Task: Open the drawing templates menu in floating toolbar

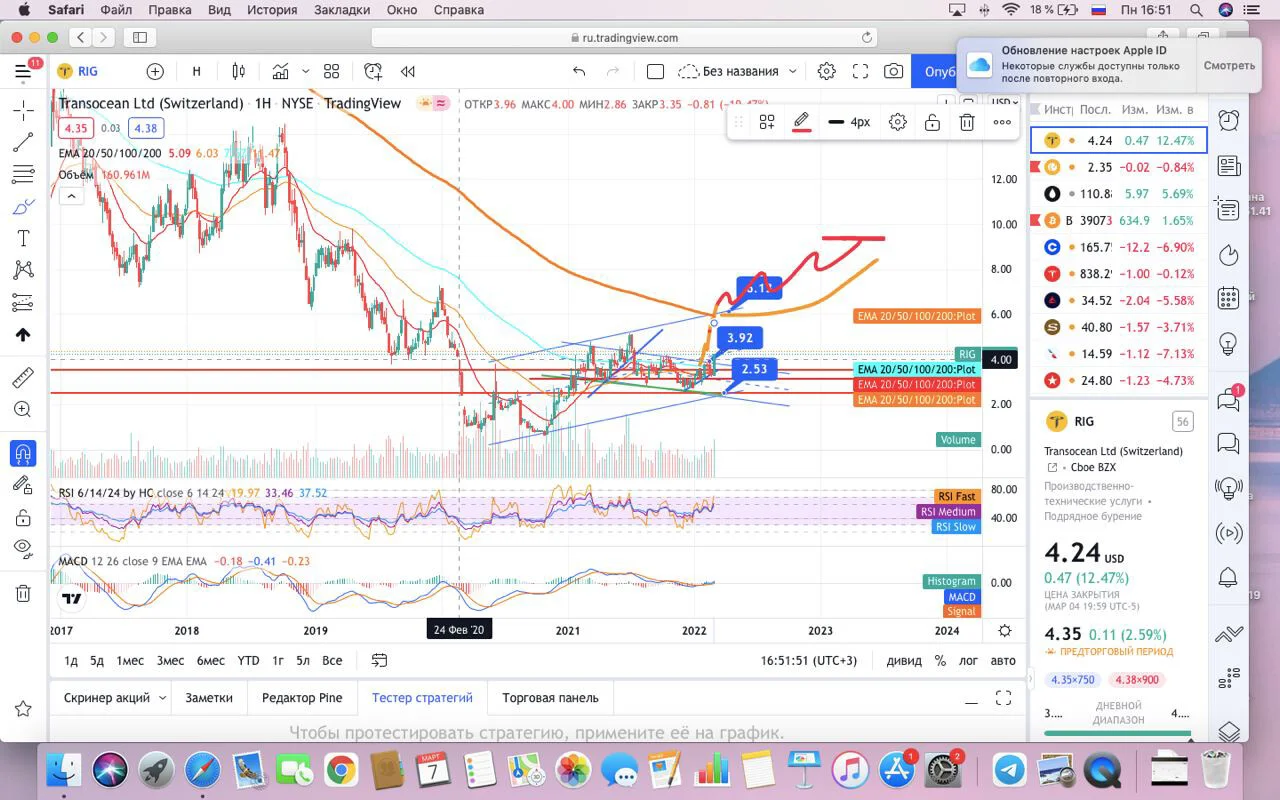Action: click(767, 122)
